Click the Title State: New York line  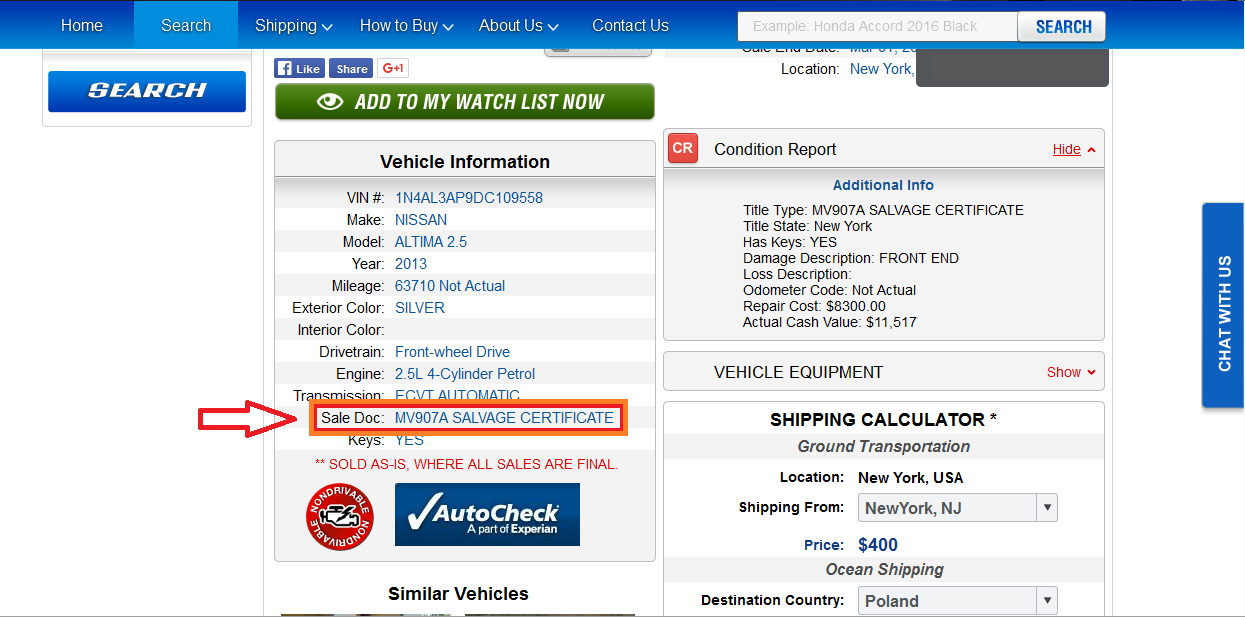click(808, 226)
